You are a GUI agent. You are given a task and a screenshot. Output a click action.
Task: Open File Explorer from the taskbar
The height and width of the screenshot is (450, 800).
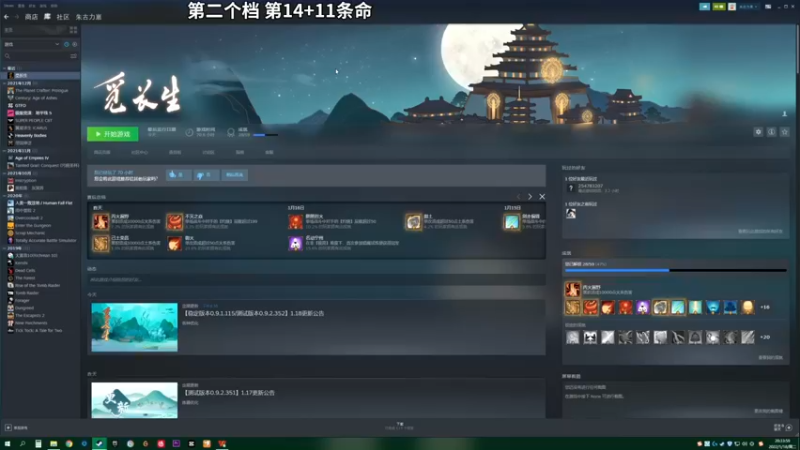(x=53, y=444)
